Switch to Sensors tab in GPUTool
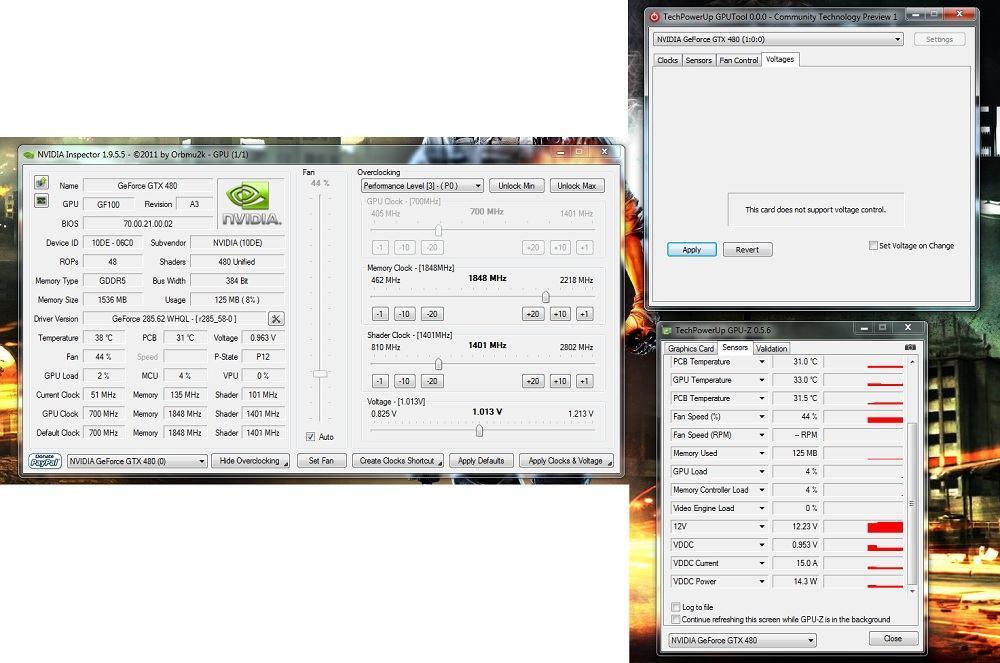This screenshot has height=663, width=1000. 698,60
